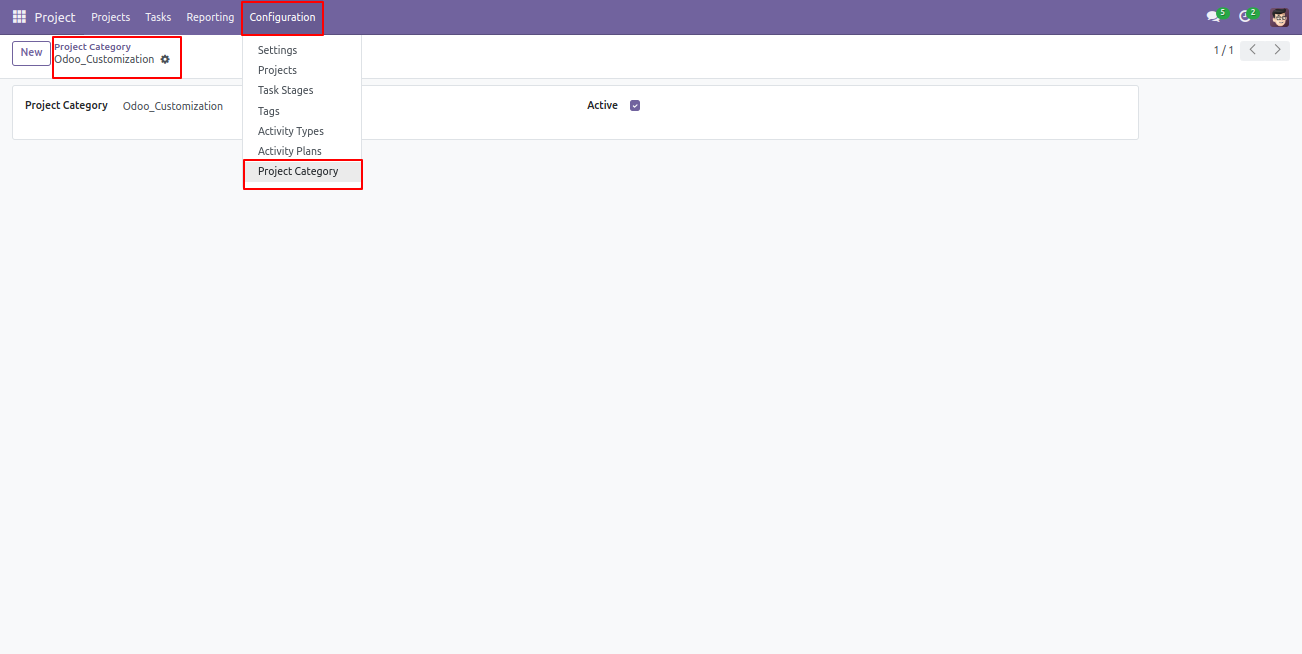This screenshot has width=1302, height=654.
Task: Open the user avatar menu
Action: pyautogui.click(x=1280, y=17)
